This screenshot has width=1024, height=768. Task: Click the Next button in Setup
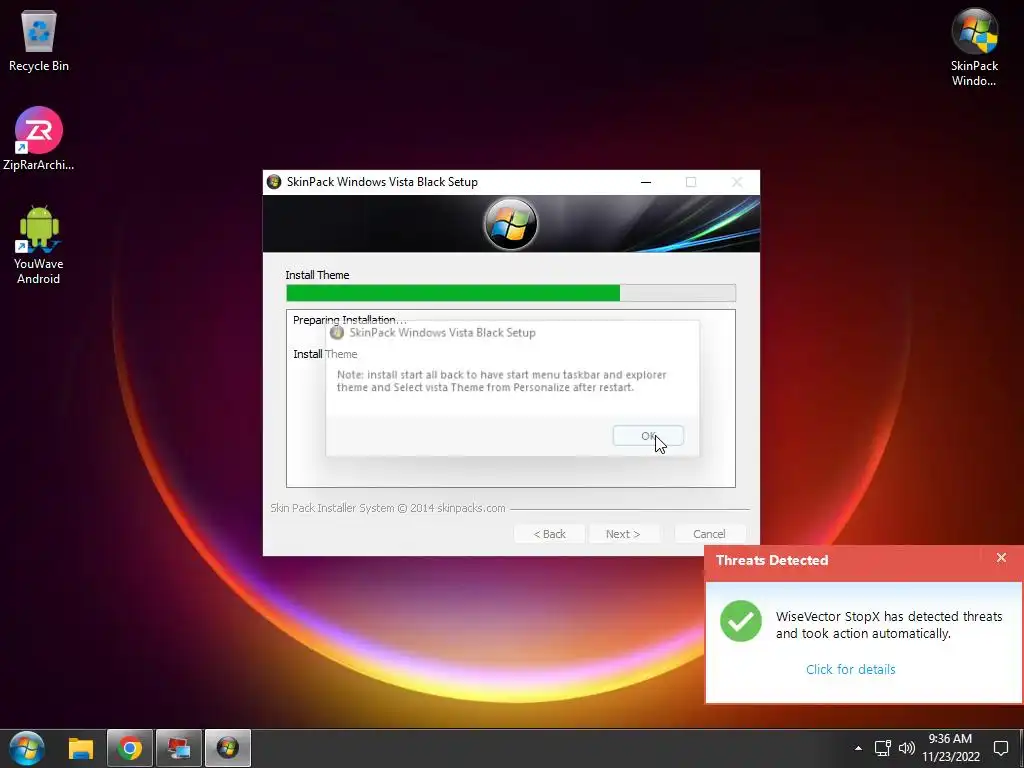coord(623,534)
